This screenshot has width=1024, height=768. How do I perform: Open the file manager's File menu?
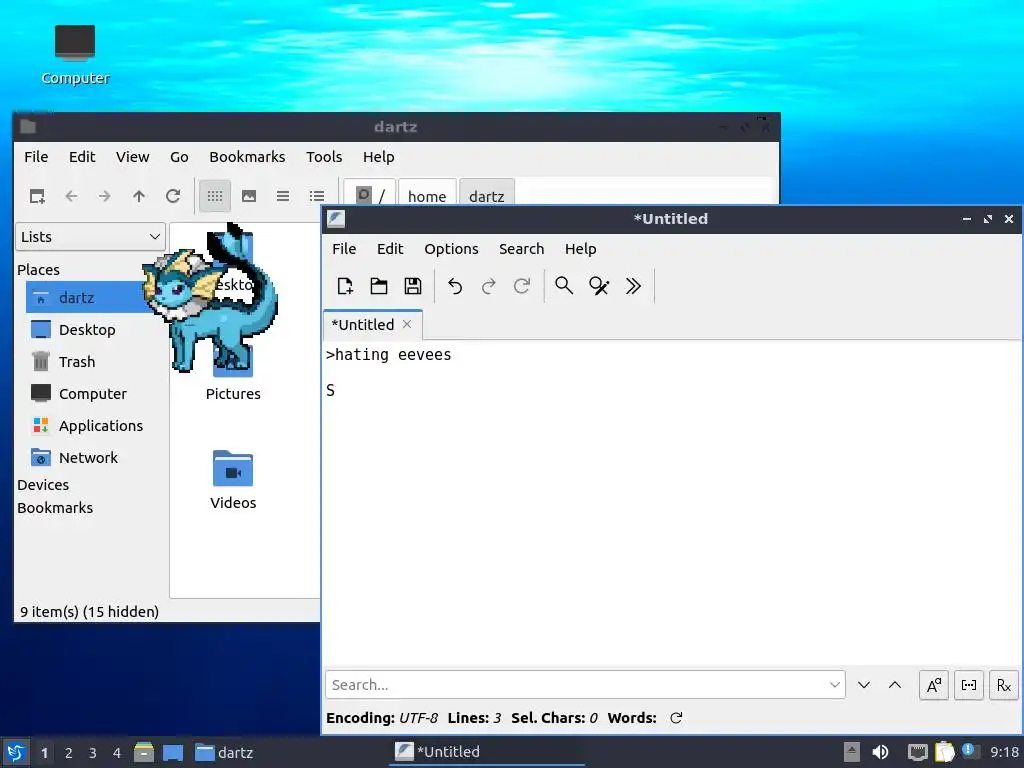click(x=36, y=157)
